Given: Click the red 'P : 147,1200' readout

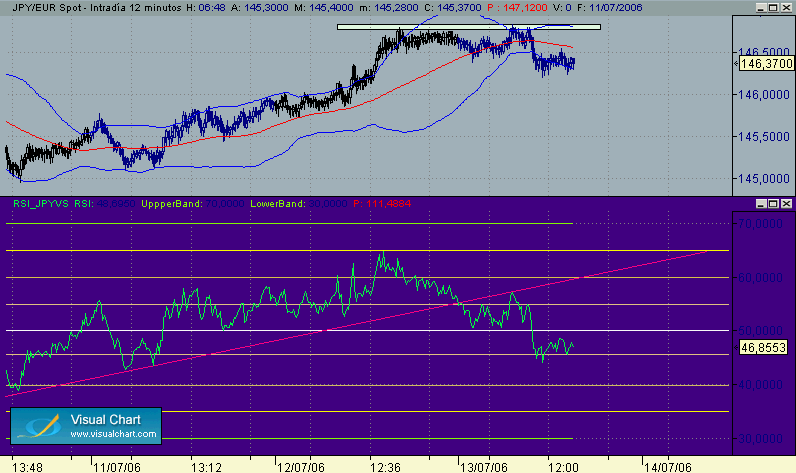Looking at the screenshot, I should (x=517, y=8).
